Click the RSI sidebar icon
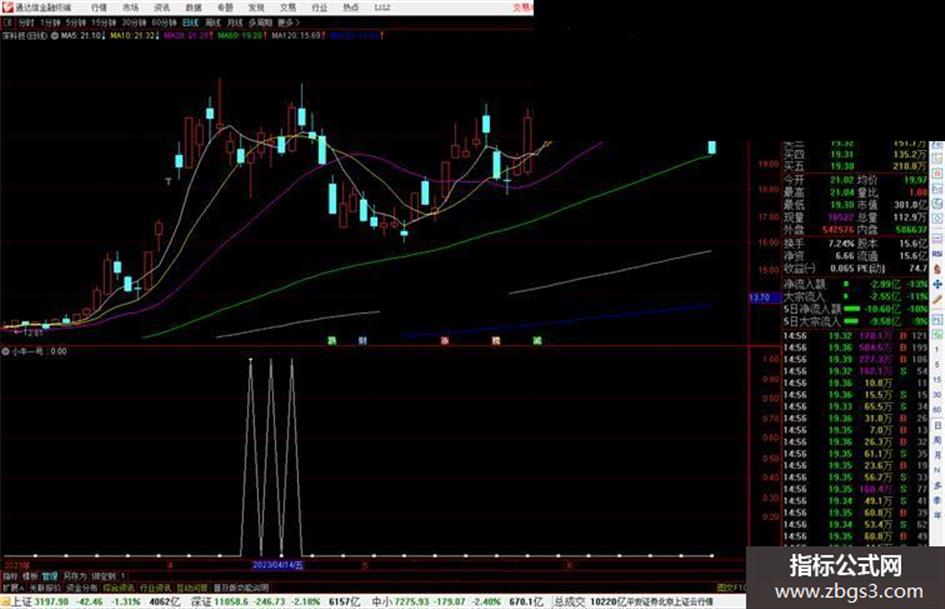 [x=937, y=254]
